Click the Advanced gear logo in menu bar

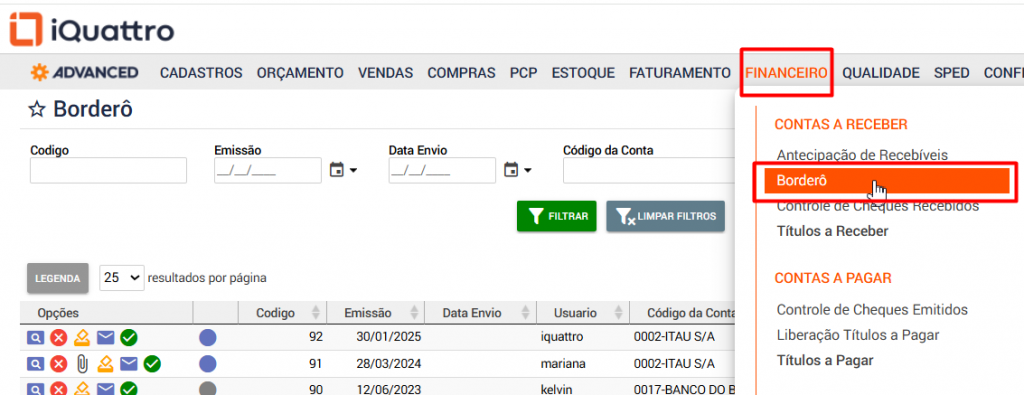point(84,72)
